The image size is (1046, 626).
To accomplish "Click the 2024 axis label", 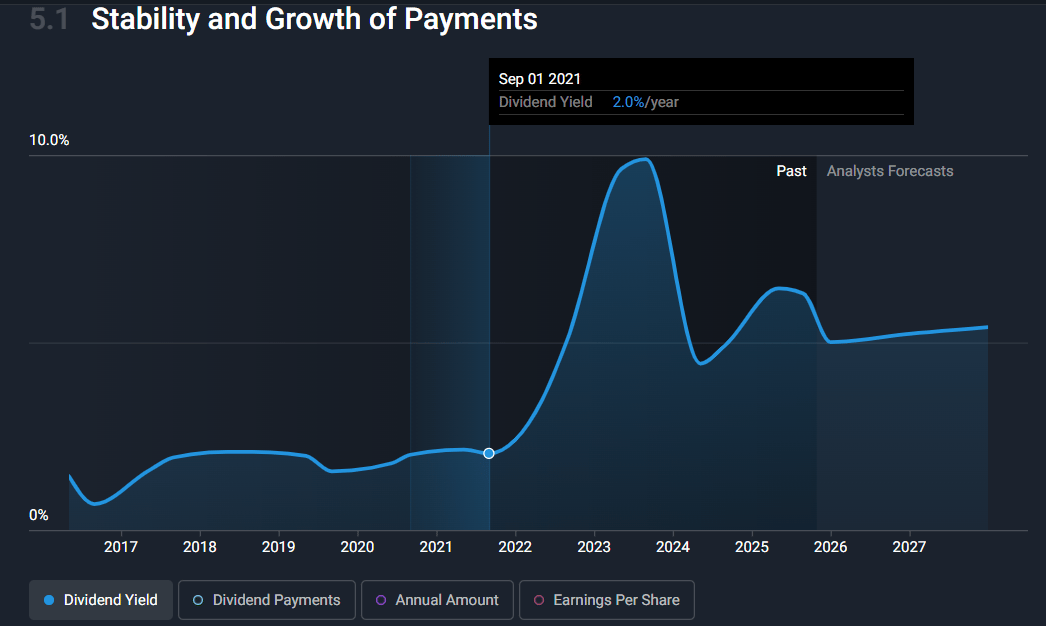I will click(x=672, y=547).
